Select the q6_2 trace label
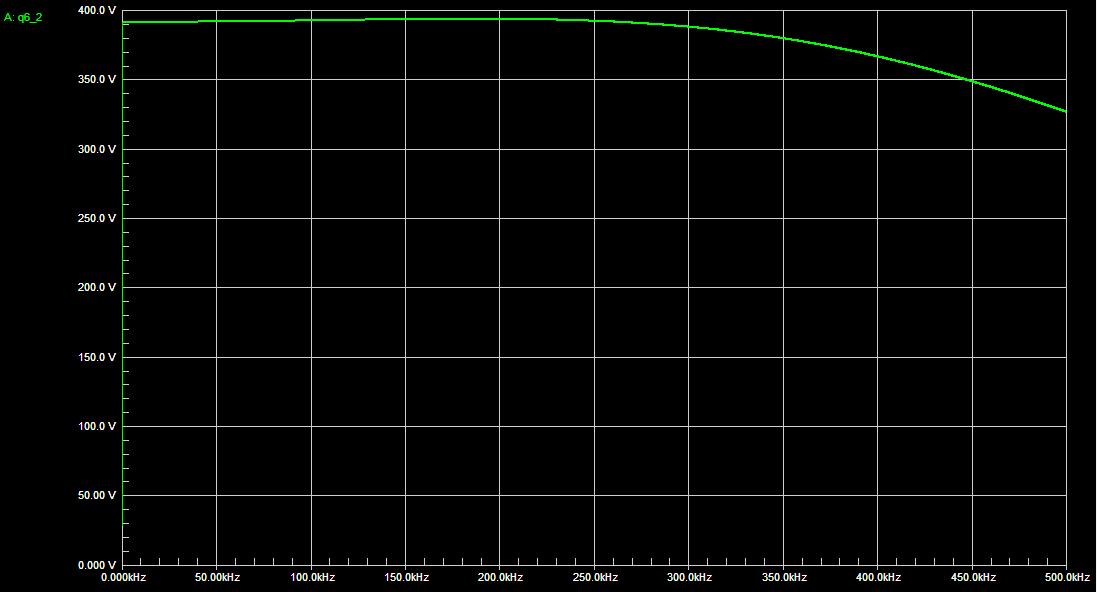The image size is (1097, 592). [24, 17]
